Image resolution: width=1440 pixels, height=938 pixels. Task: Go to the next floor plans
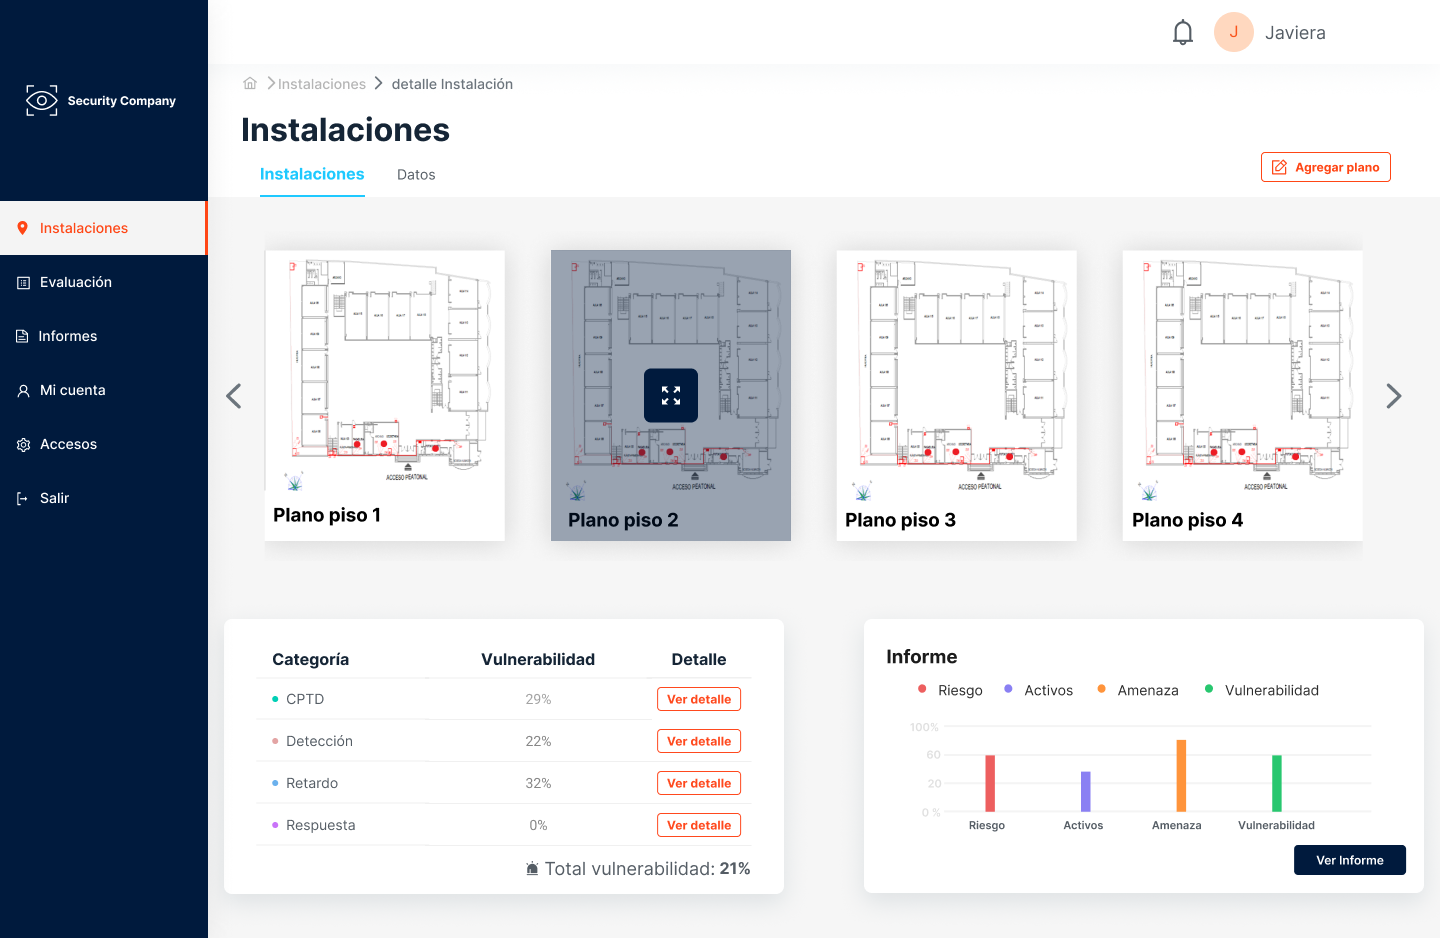[1394, 396]
